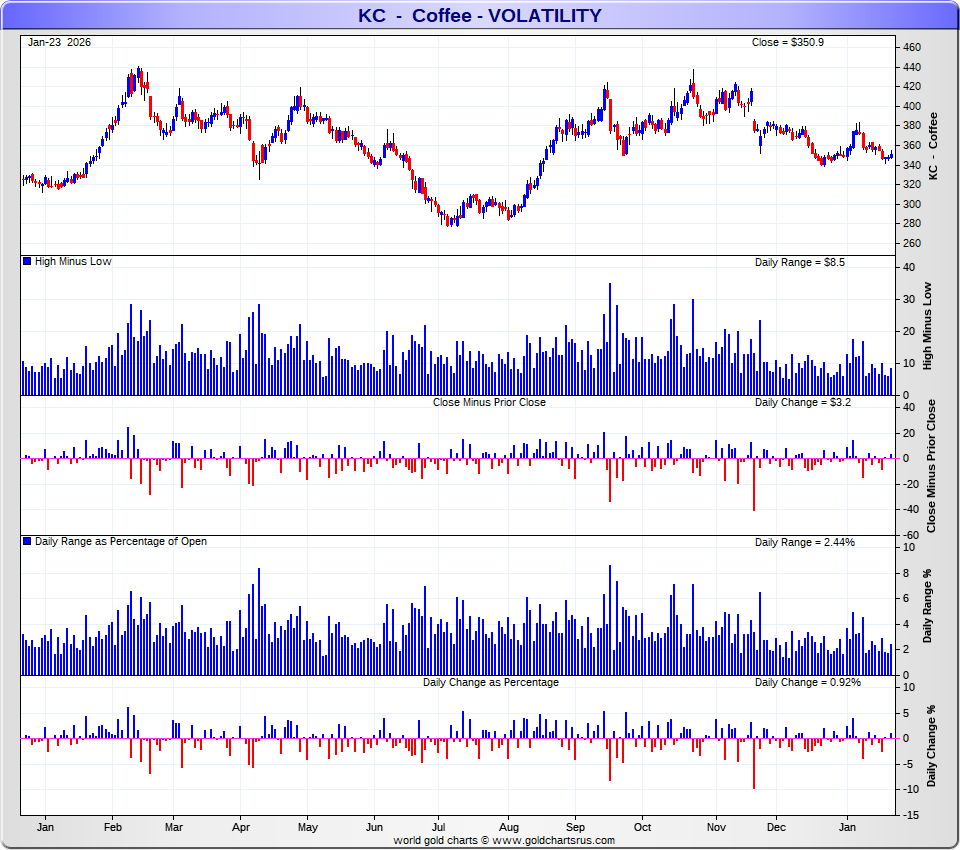Click the Jul label on the time axis
The image size is (960, 850).
tap(438, 828)
